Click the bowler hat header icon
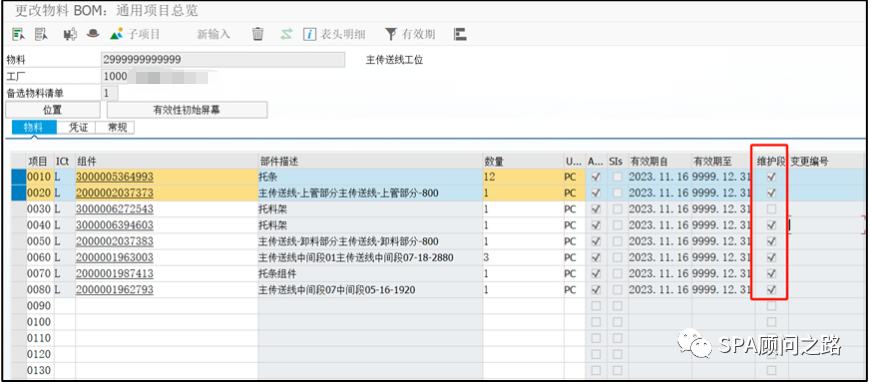Image resolution: width=870 pixels, height=384 pixels. click(x=92, y=34)
